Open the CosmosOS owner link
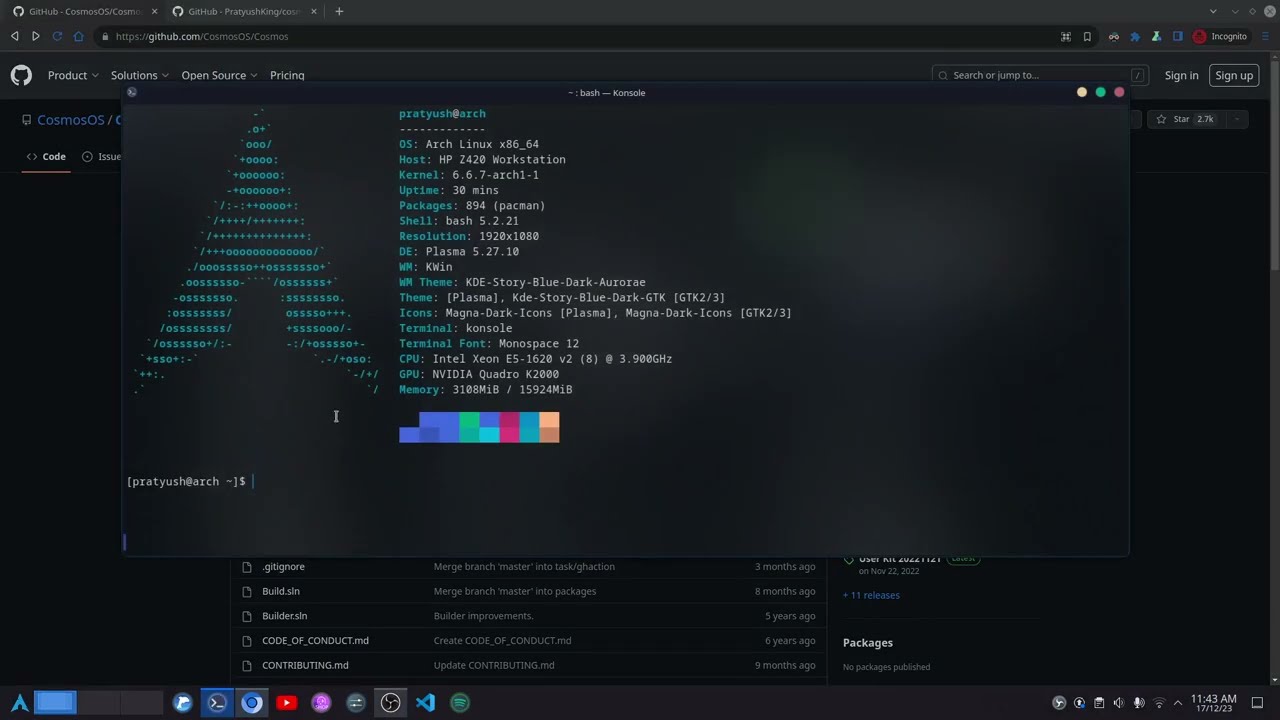 pyautogui.click(x=70, y=120)
